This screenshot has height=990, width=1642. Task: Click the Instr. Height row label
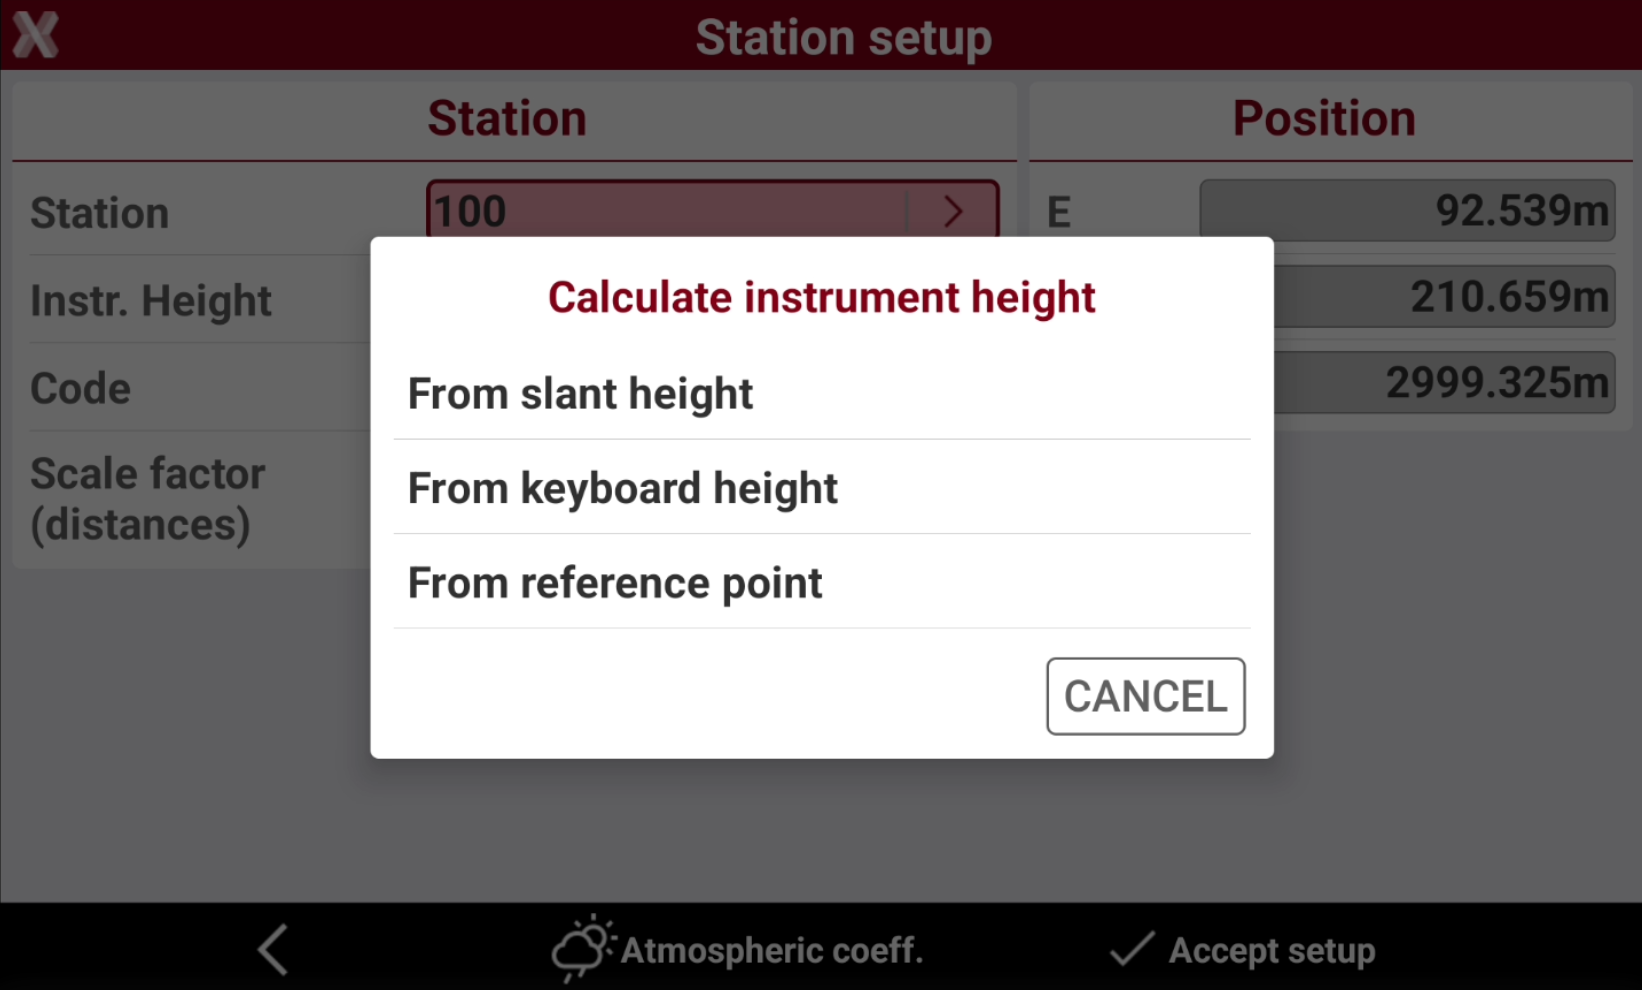tap(151, 301)
